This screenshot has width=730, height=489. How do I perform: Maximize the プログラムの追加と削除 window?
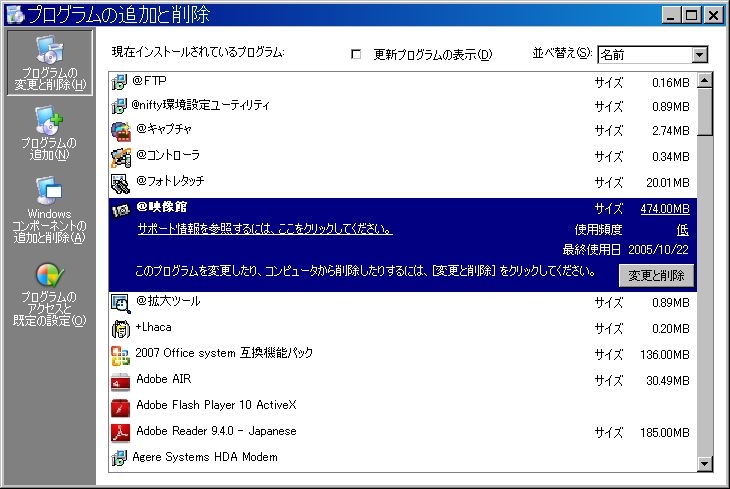pos(691,15)
